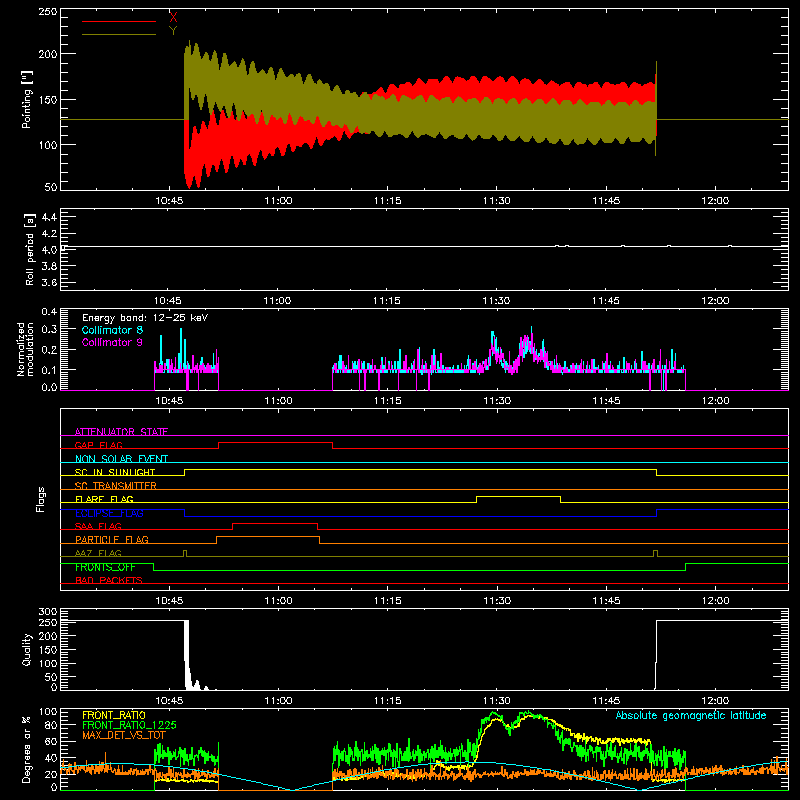800x800 pixels.
Task: Click the Roll period axis title
Action: coord(30,249)
